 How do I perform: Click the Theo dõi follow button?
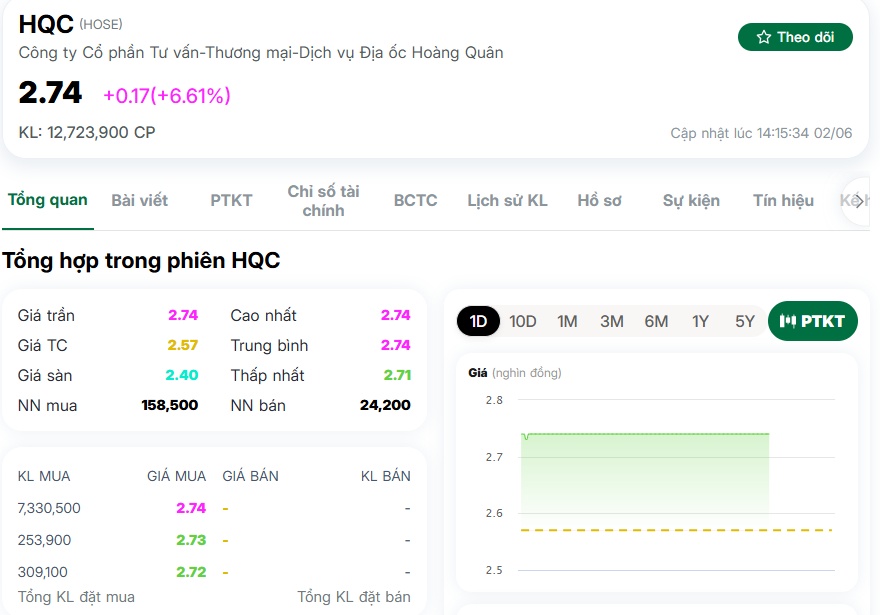coord(795,37)
